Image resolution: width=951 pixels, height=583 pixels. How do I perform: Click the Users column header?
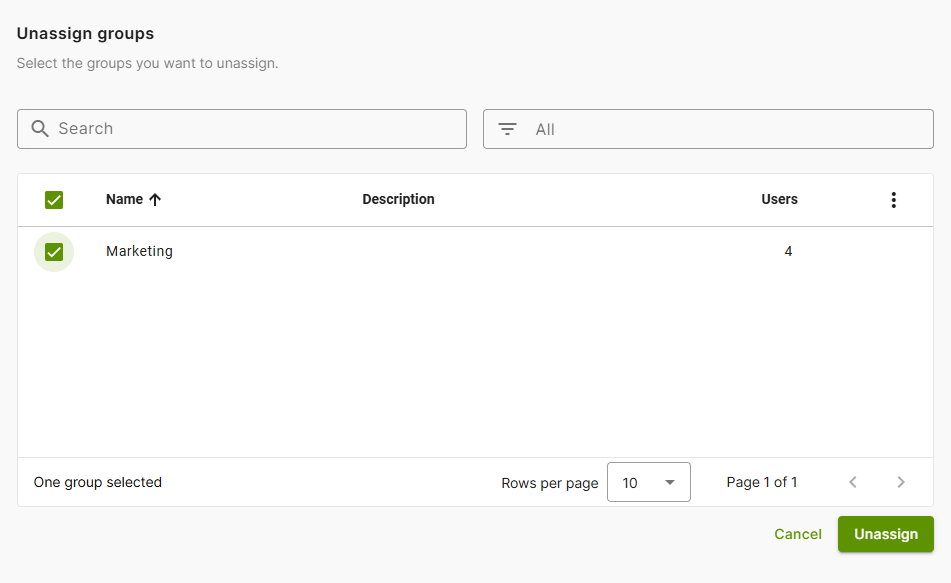tap(779, 200)
